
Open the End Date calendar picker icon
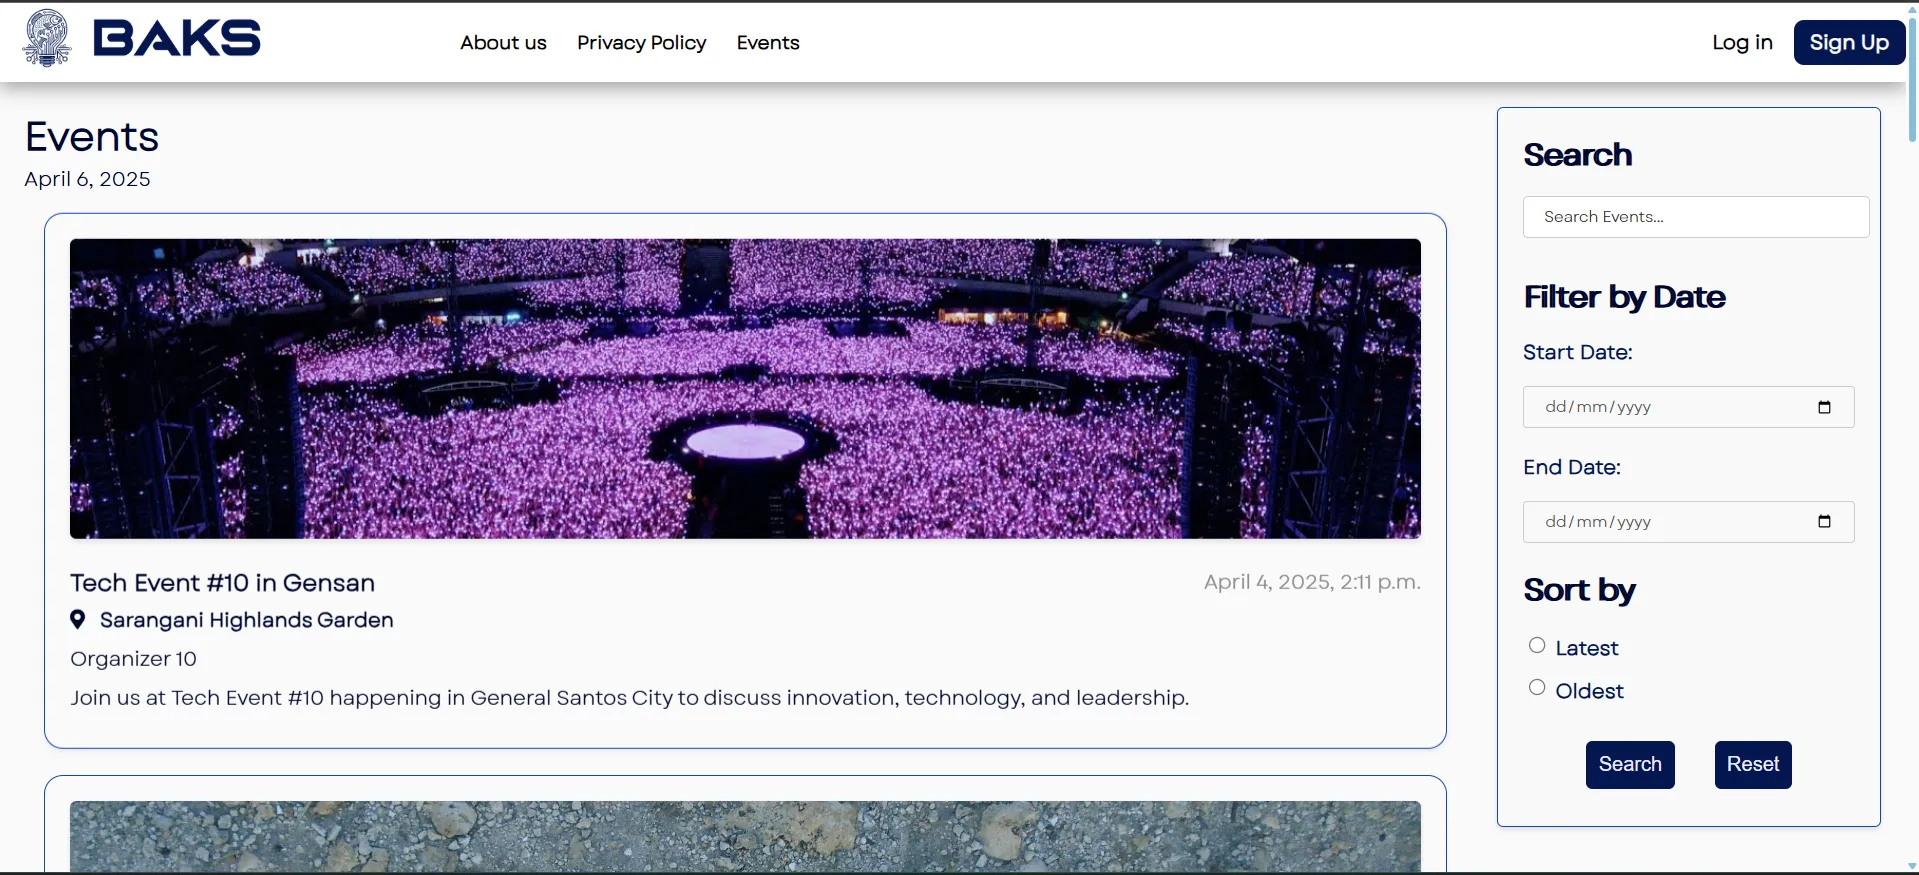click(x=1824, y=522)
